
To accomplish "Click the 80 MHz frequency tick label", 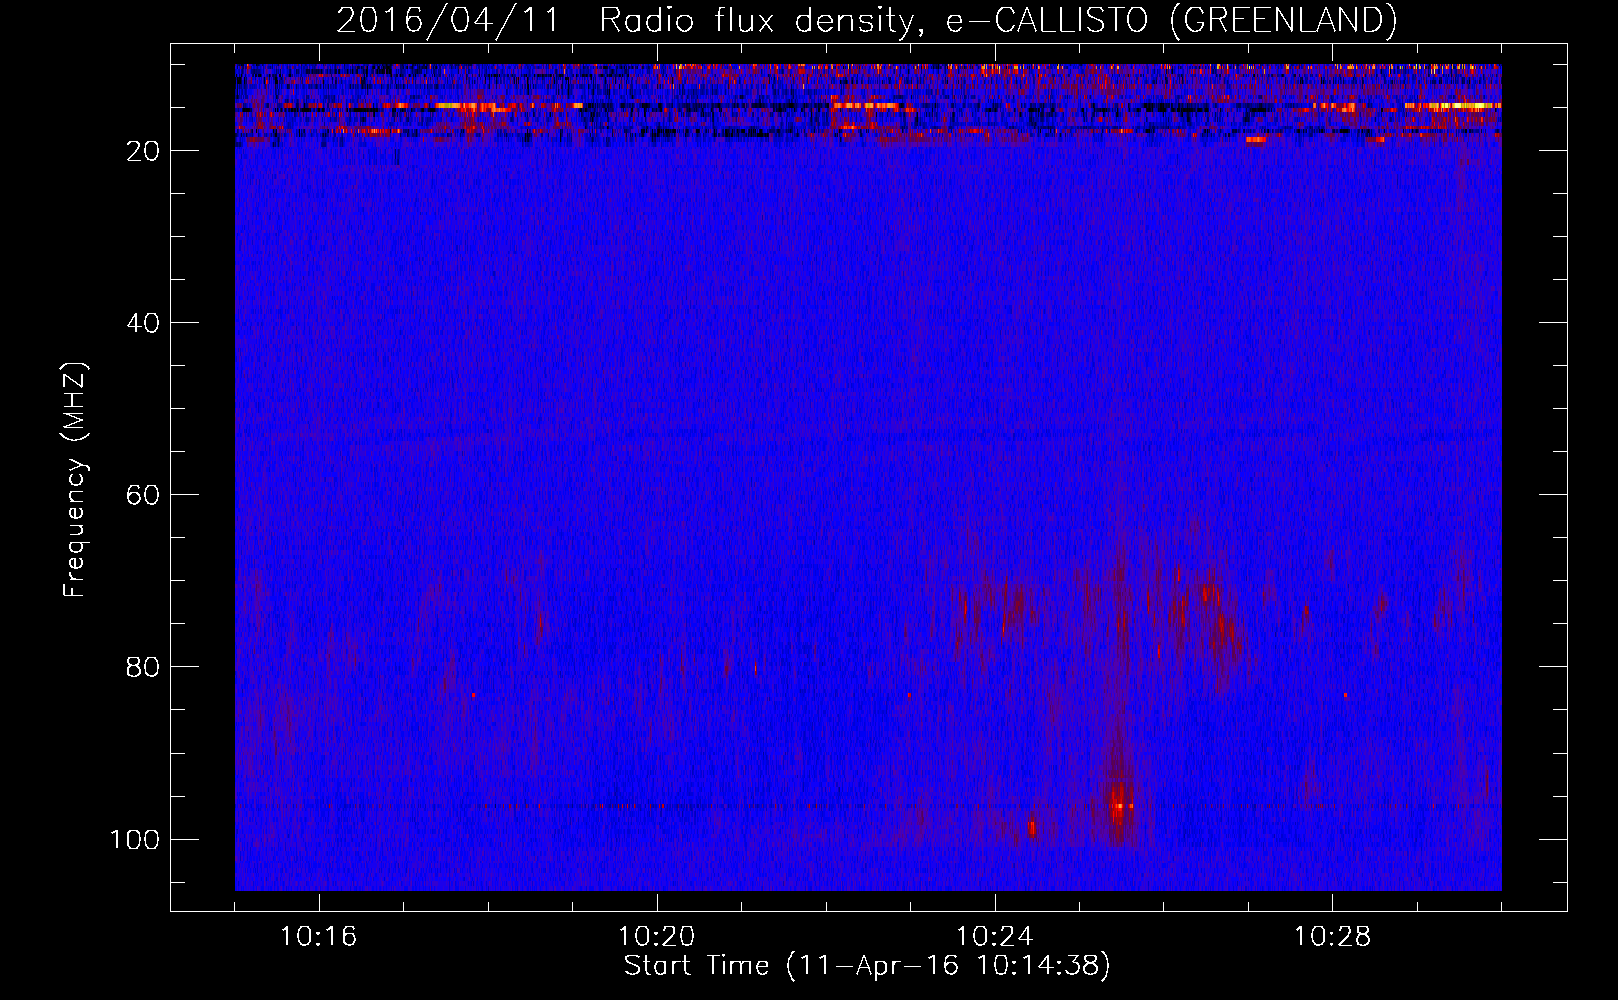I will coord(144,667).
